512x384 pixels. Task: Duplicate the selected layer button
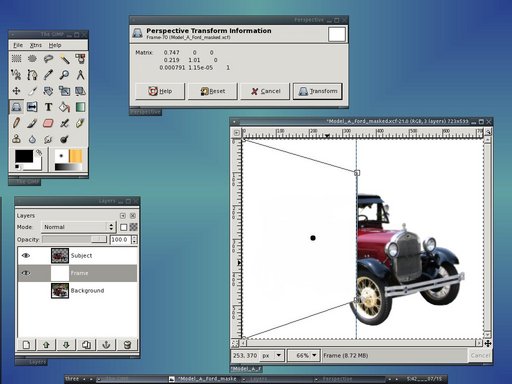86,345
